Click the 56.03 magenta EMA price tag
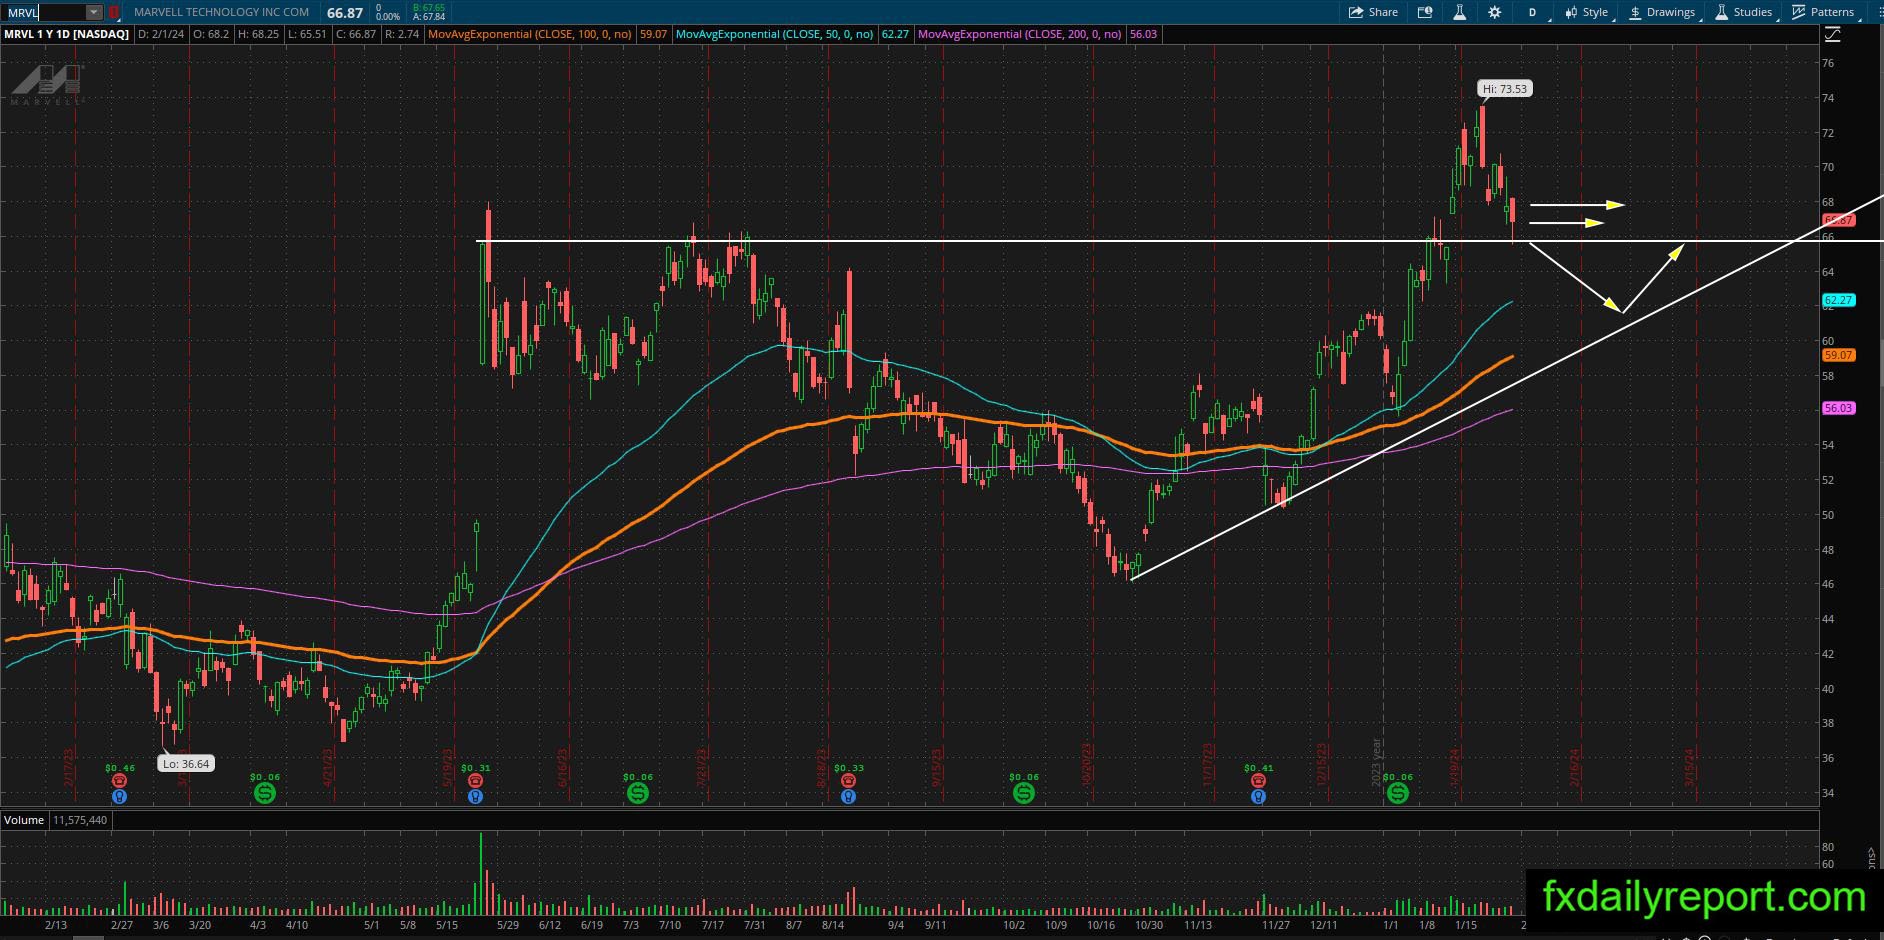 coord(1839,408)
